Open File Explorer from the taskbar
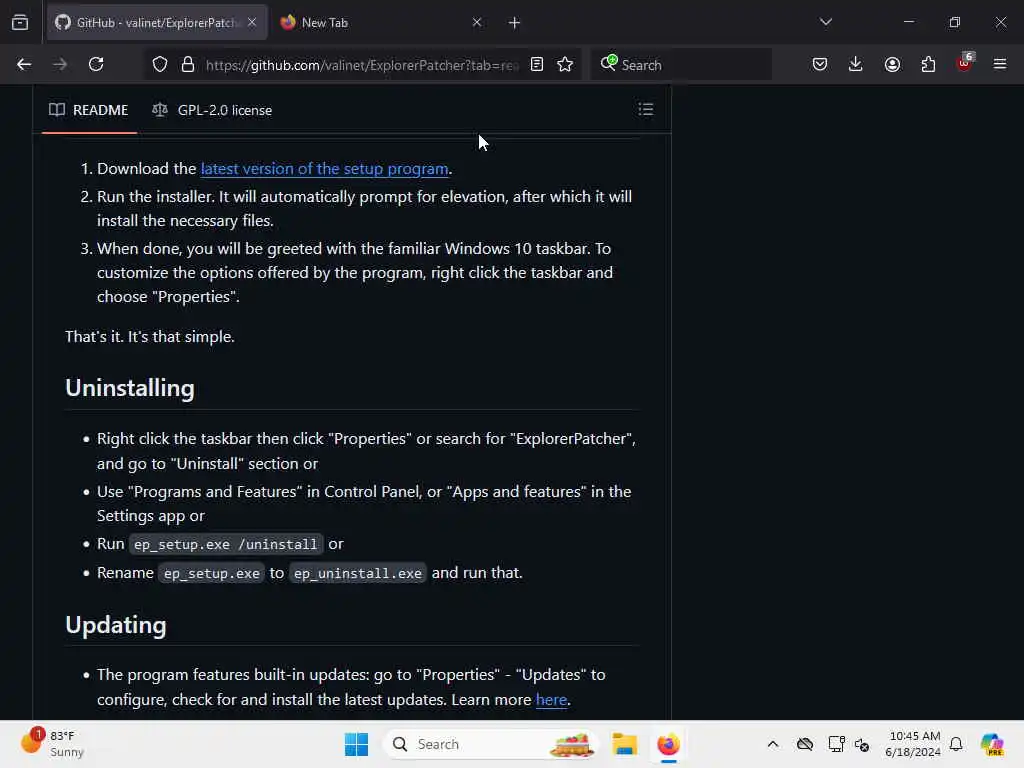This screenshot has width=1024, height=768. coord(624,744)
